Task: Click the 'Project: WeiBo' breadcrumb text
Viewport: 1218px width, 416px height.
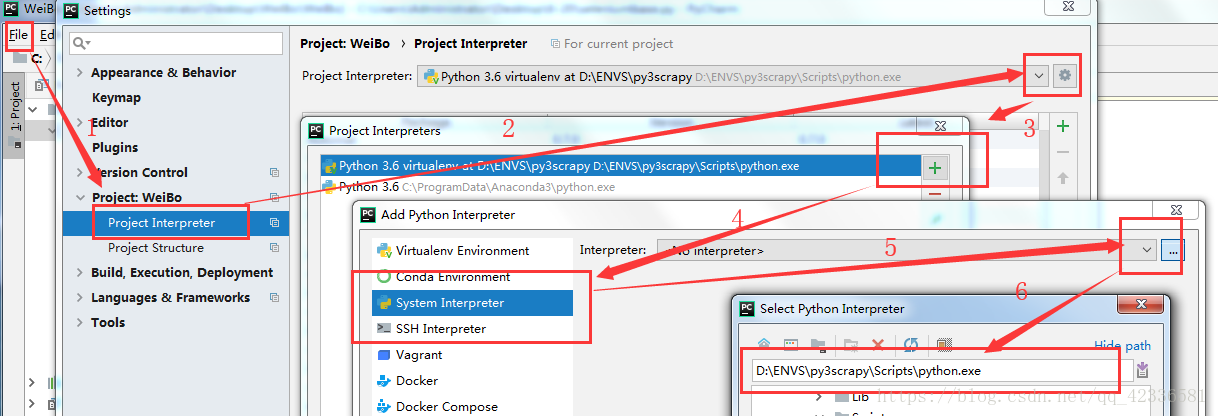Action: pos(345,44)
